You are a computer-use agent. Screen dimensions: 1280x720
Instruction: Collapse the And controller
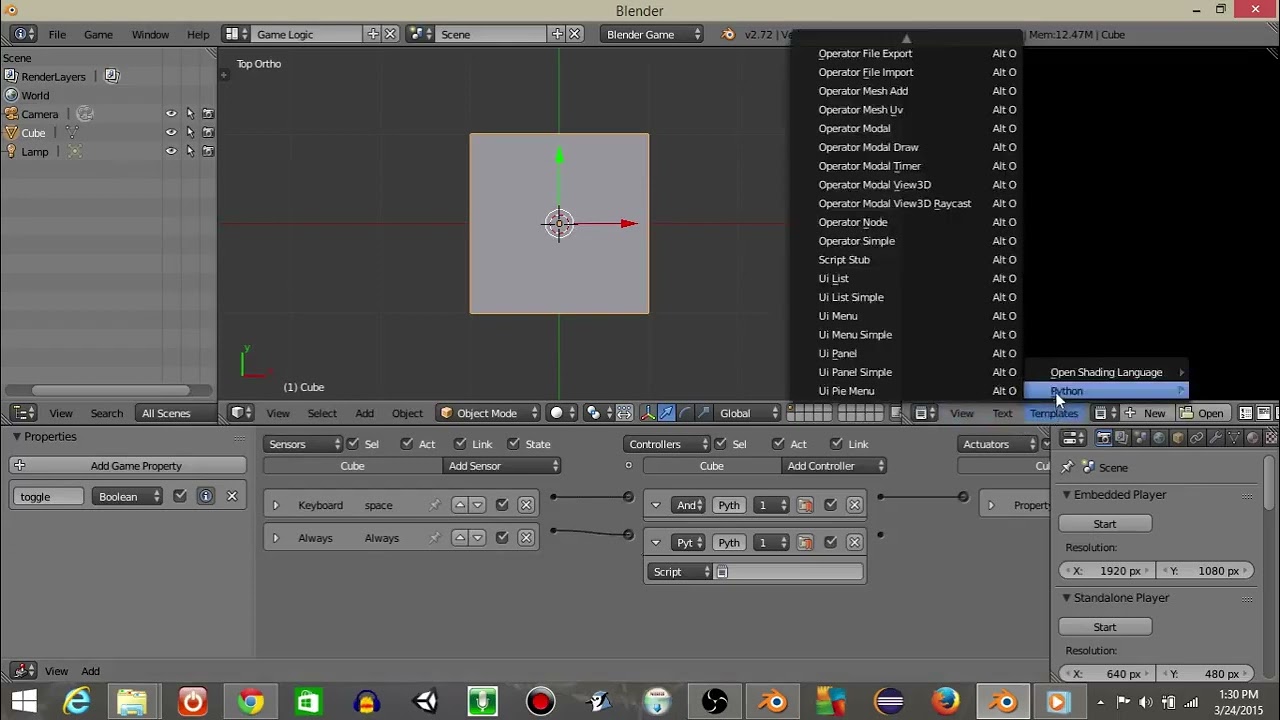coord(656,505)
